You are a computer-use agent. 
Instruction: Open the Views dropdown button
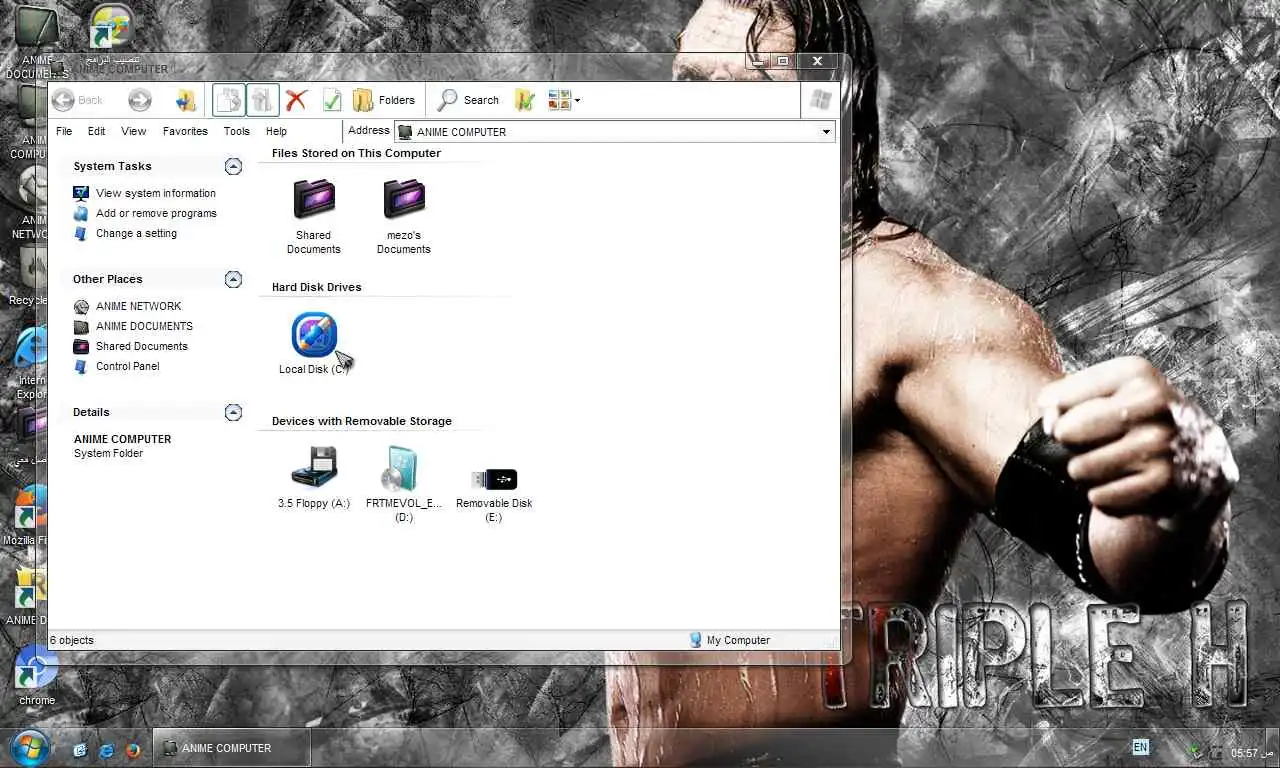564,100
